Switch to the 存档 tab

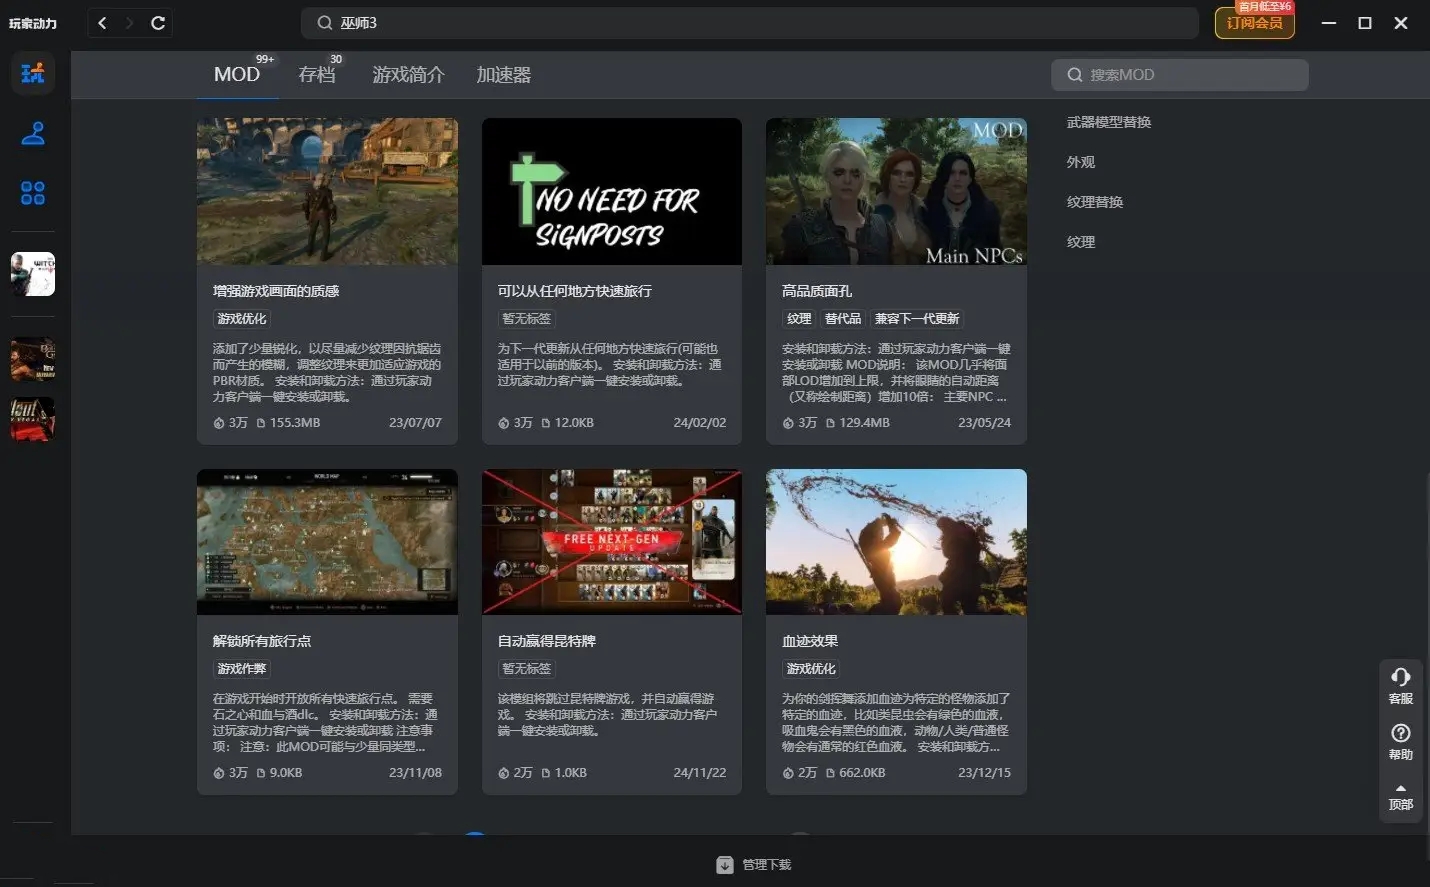tap(317, 75)
